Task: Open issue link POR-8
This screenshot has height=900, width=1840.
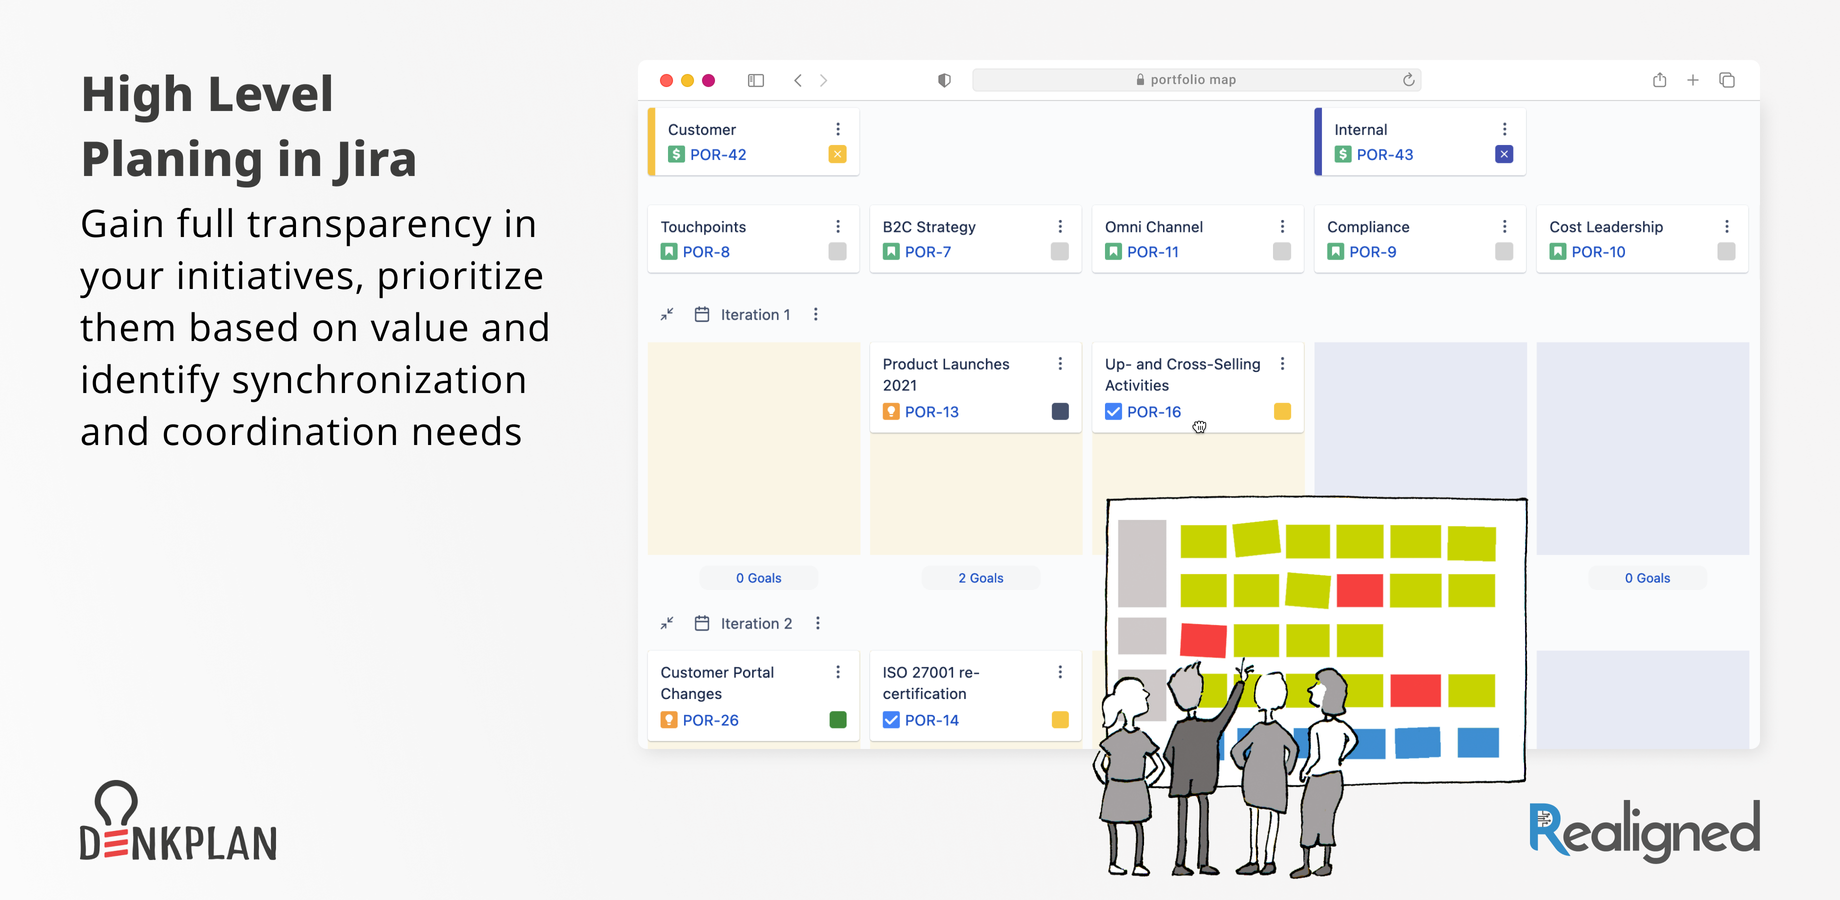Action: (706, 252)
